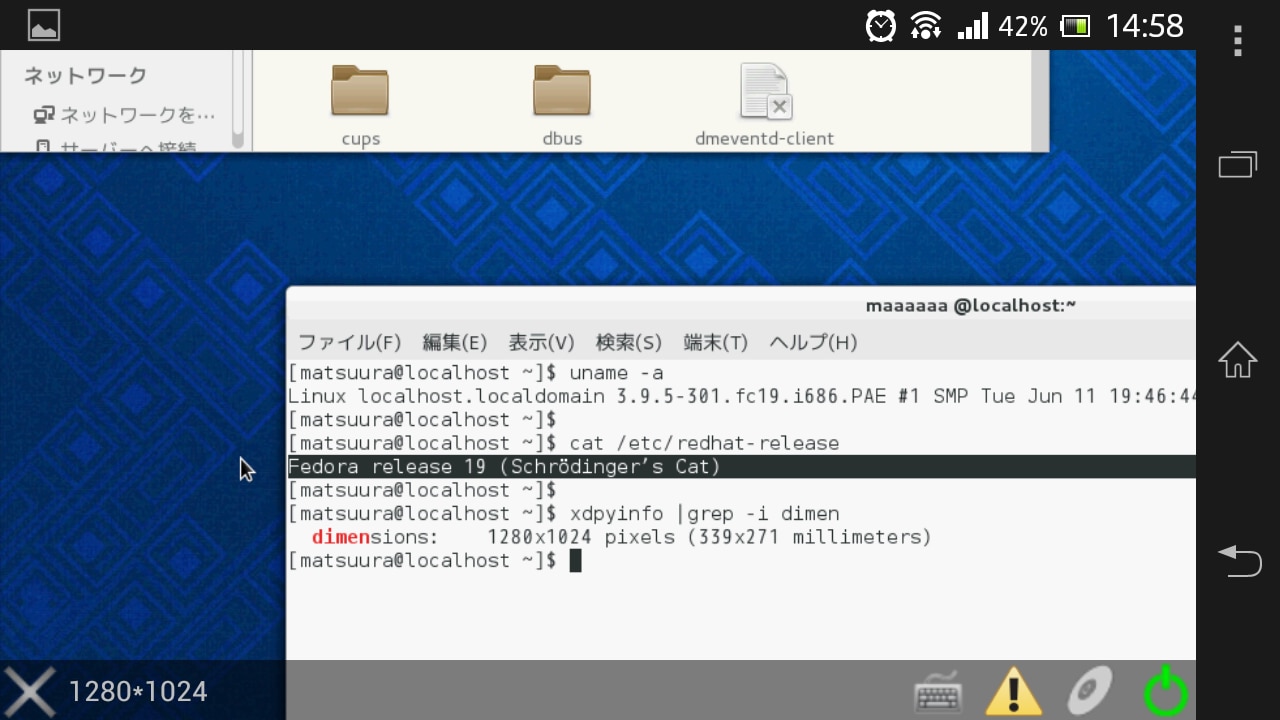Select ネットワークを… in the sidebar

pyautogui.click(x=125, y=115)
